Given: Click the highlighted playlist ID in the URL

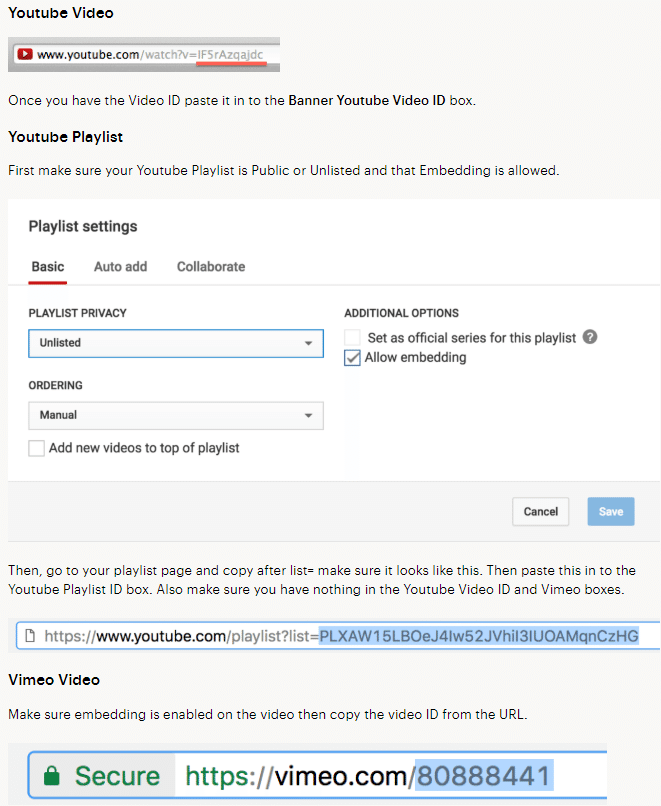Looking at the screenshot, I should click(x=478, y=636).
